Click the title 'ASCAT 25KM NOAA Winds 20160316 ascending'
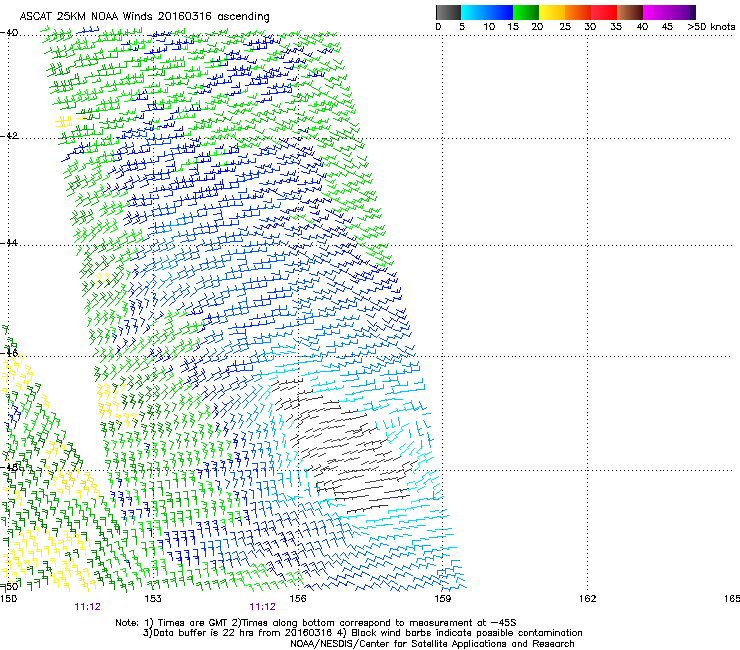Viewport: 740px width, 650px height. 144,17
